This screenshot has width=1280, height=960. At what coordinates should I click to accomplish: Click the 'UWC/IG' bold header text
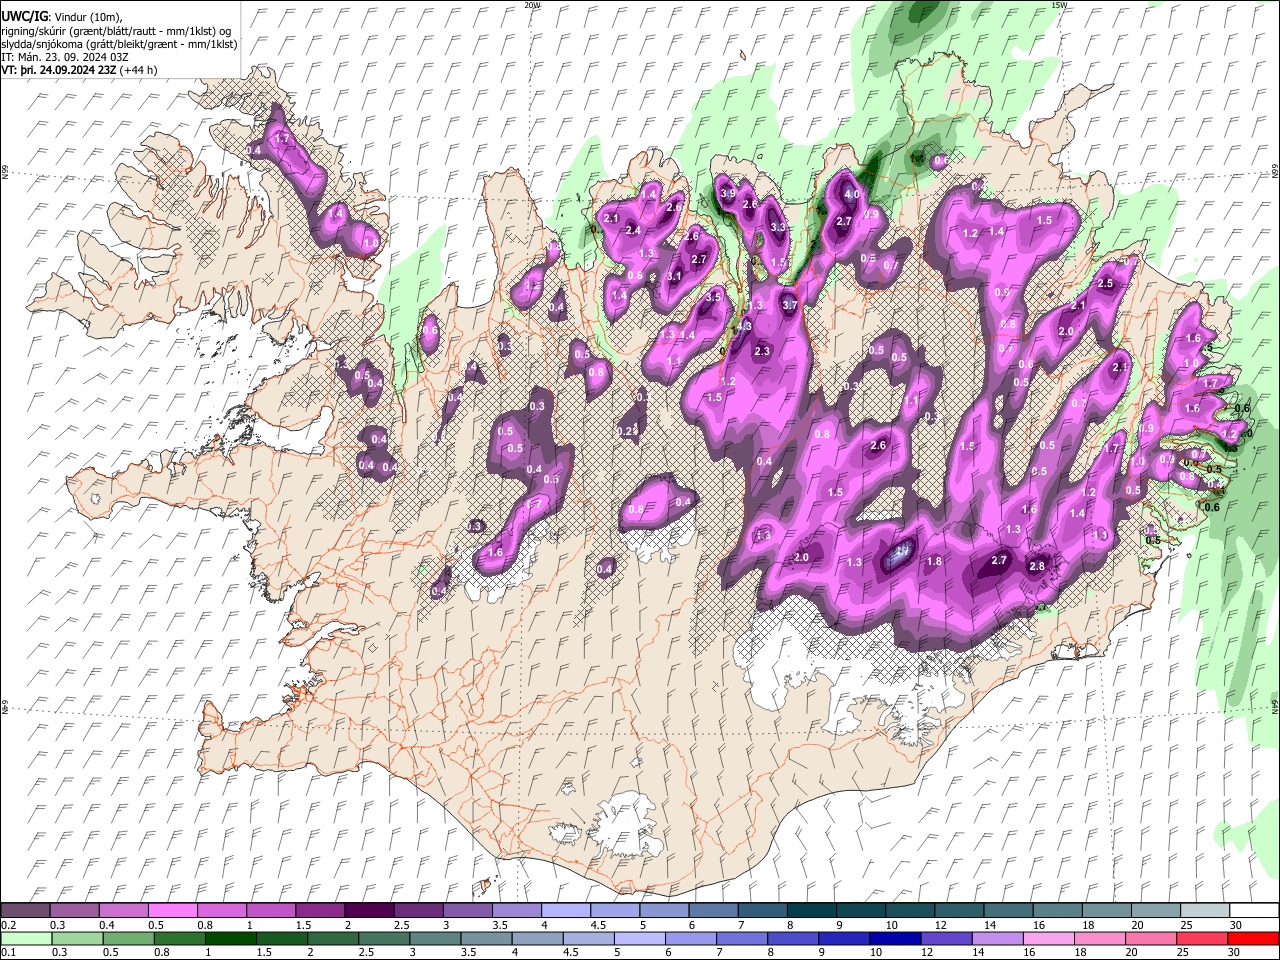tap(24, 16)
